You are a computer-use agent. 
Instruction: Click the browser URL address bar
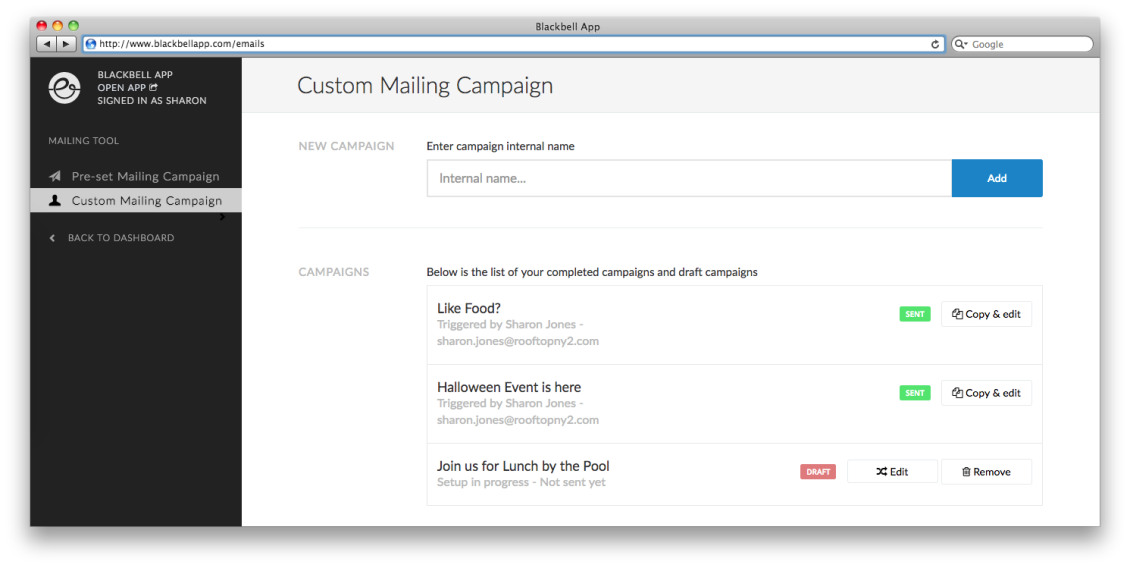(x=512, y=44)
